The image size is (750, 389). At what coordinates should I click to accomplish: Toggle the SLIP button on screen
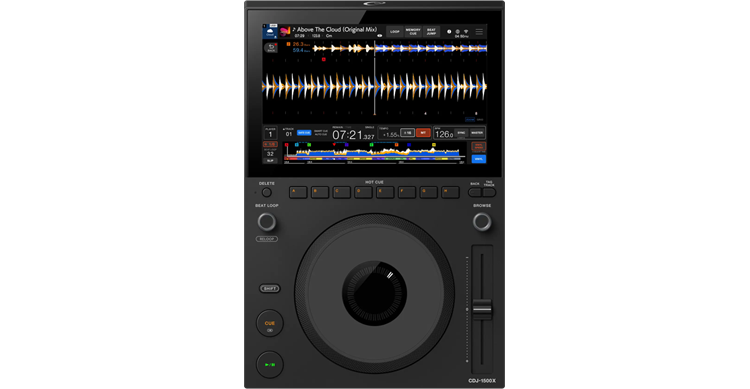[x=270, y=161]
